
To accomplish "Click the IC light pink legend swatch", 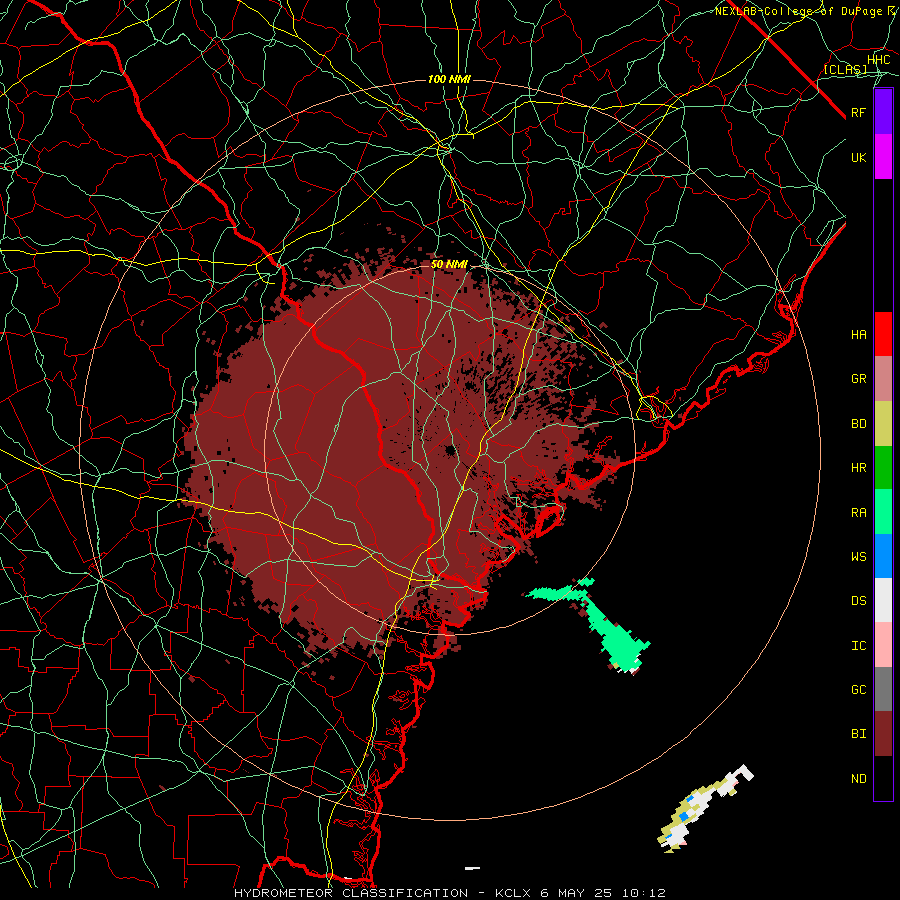I will pyautogui.click(x=883, y=645).
